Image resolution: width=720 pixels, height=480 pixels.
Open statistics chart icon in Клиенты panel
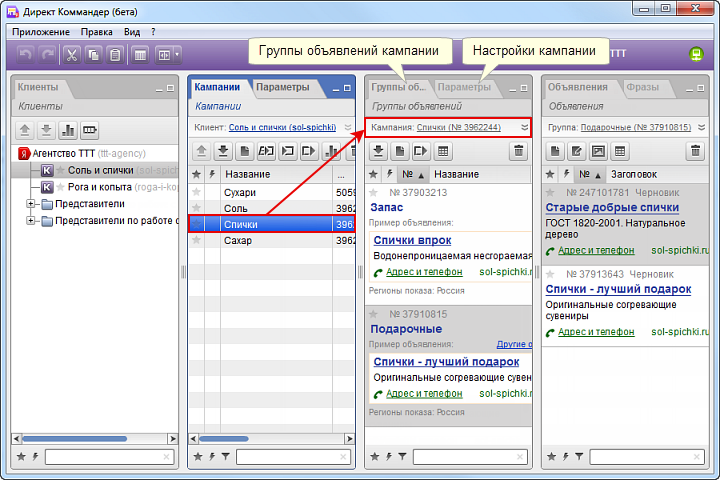pos(68,130)
